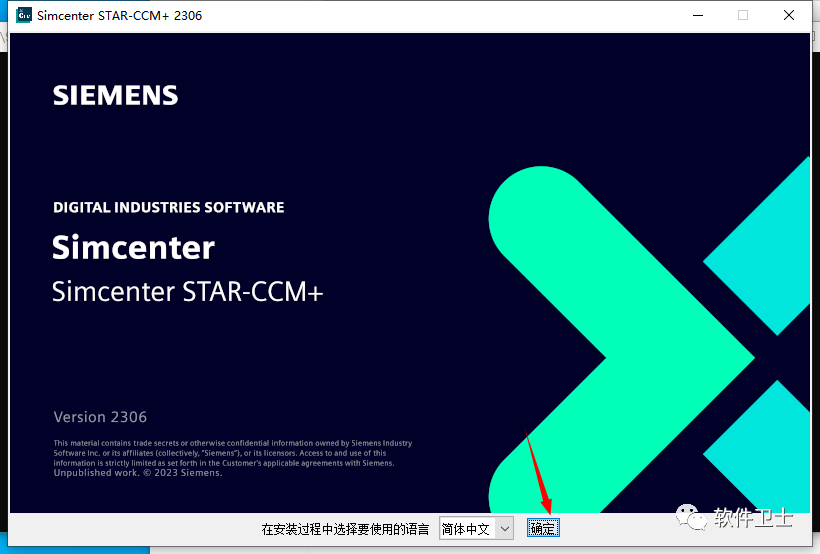820x554 pixels.
Task: Click the 确定 confirm button
Action: (x=543, y=528)
